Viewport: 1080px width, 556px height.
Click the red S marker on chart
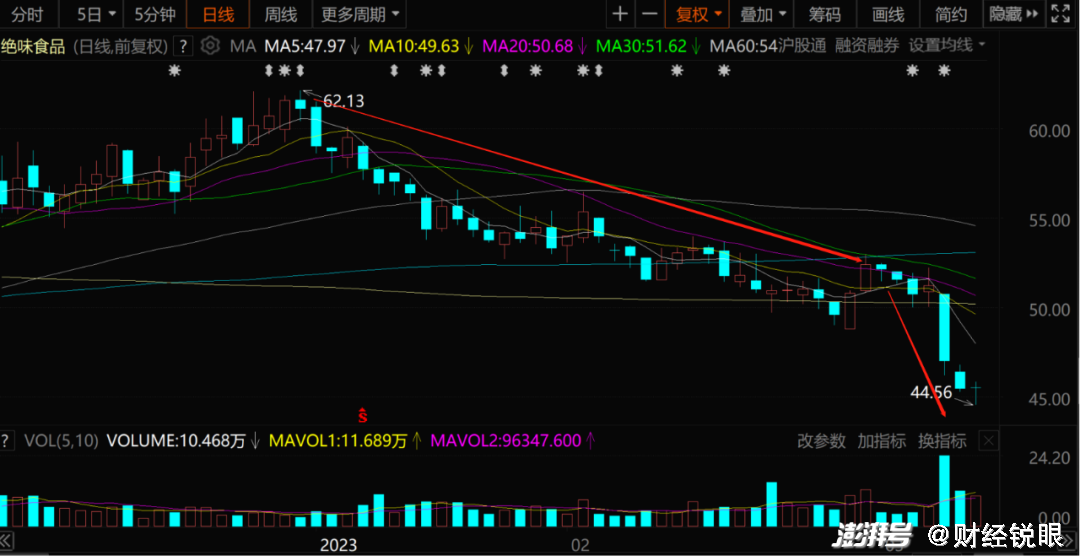coord(365,411)
